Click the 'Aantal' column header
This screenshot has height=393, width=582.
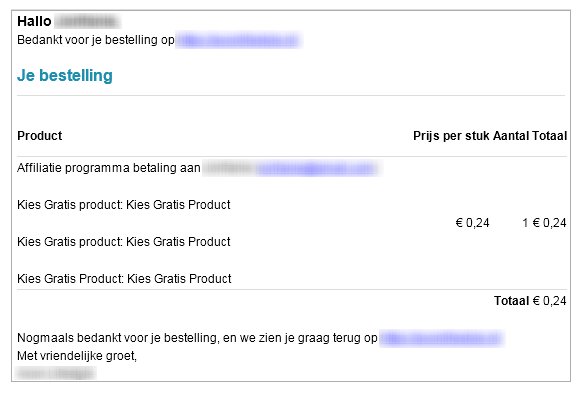tap(511, 136)
